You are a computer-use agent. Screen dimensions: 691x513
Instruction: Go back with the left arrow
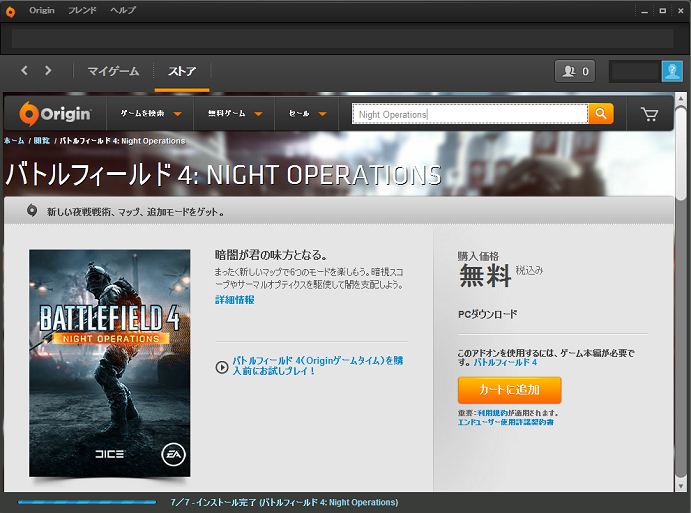click(26, 71)
